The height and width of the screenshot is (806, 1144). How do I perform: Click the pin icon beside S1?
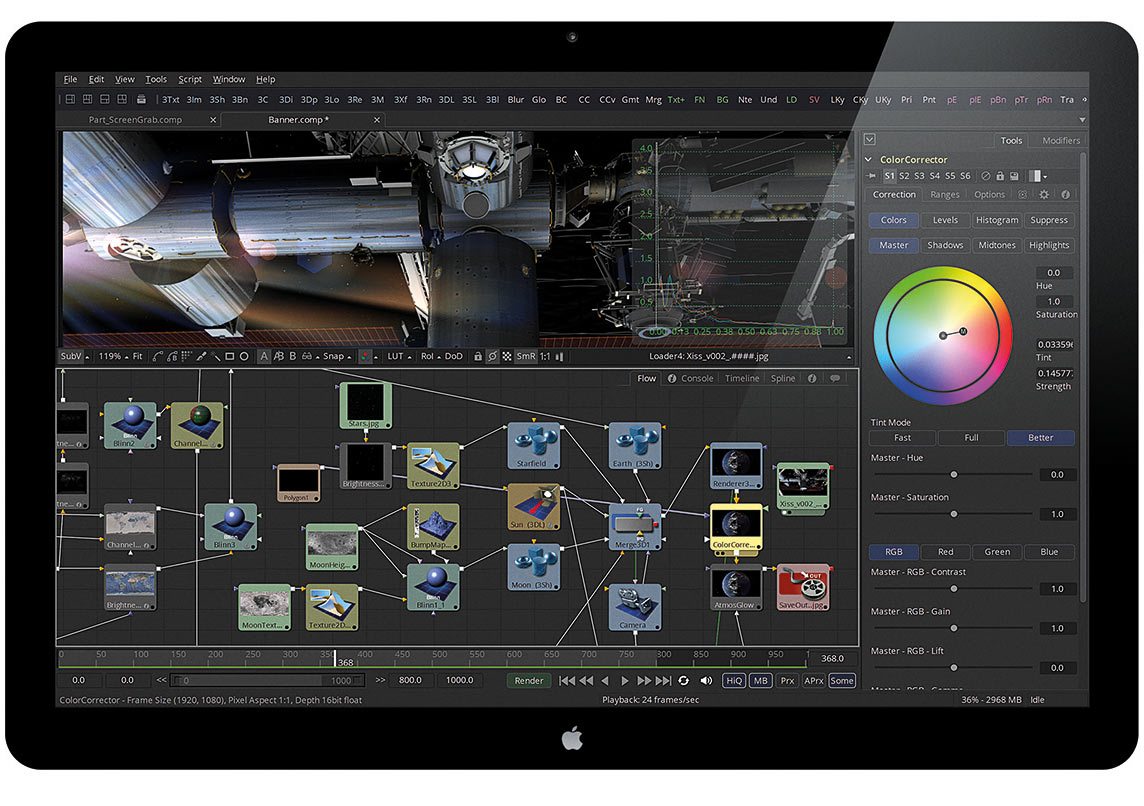point(871,176)
